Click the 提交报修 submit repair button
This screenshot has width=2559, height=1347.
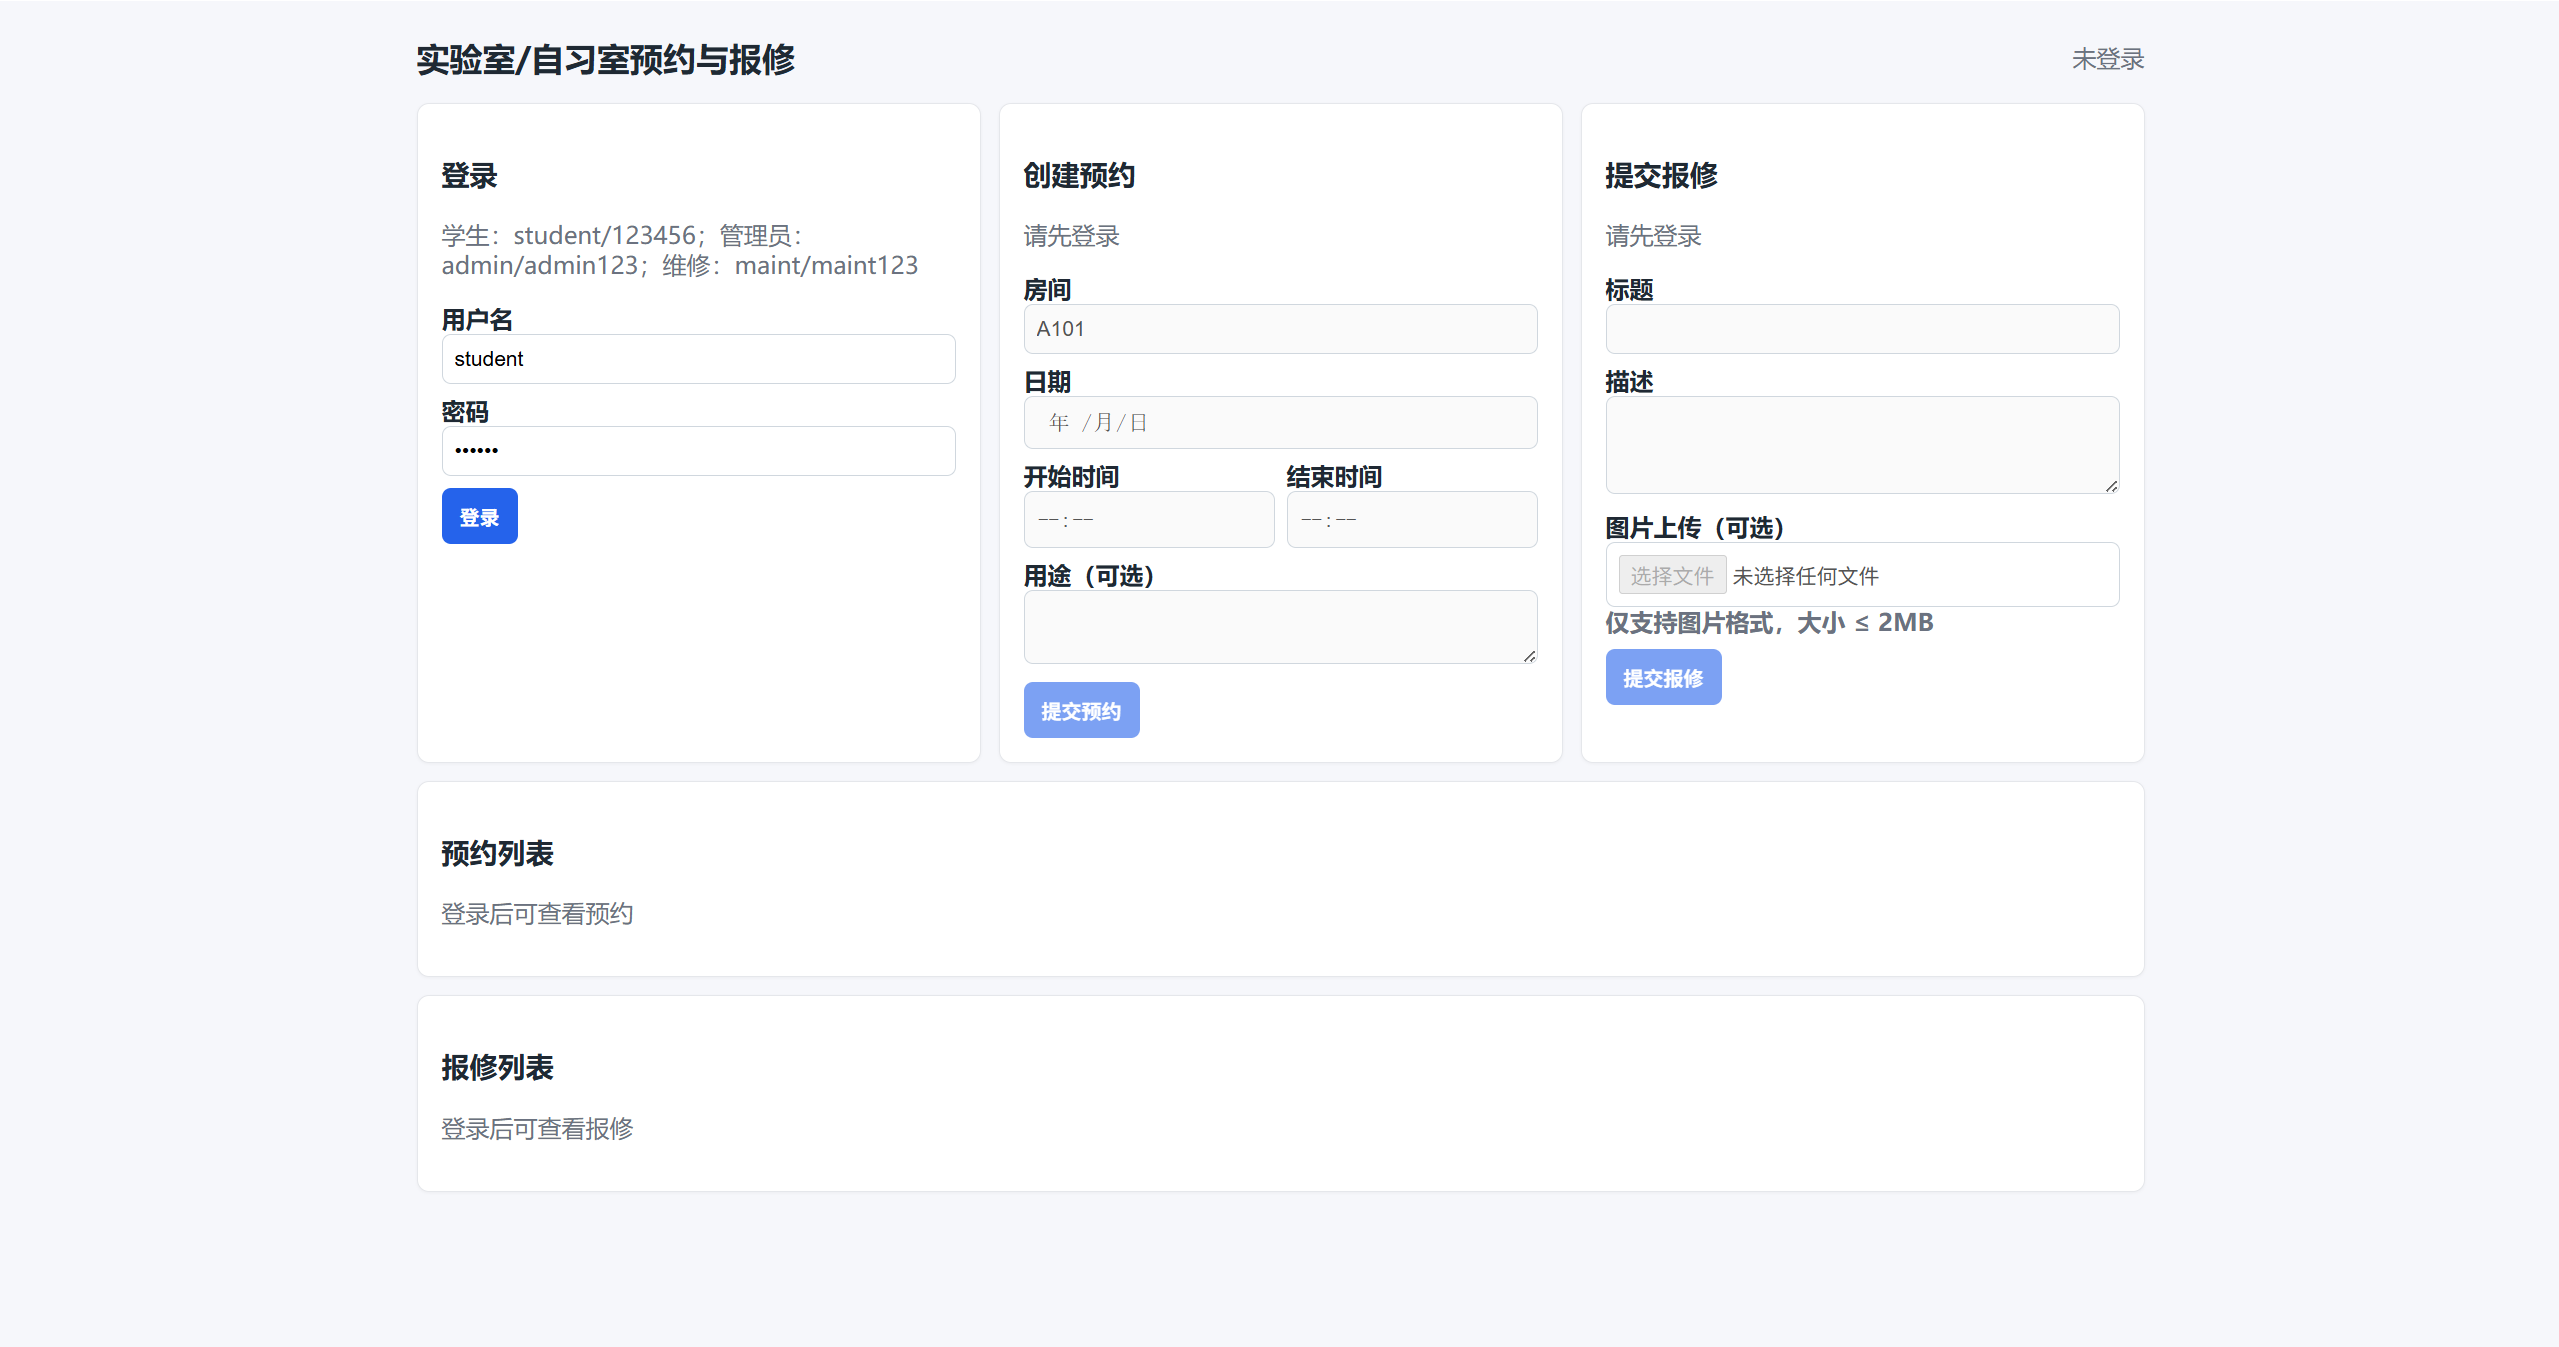pyautogui.click(x=1662, y=677)
